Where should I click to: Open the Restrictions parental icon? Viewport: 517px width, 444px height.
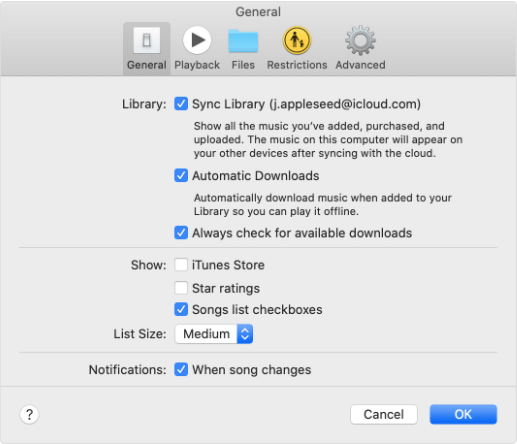(297, 40)
